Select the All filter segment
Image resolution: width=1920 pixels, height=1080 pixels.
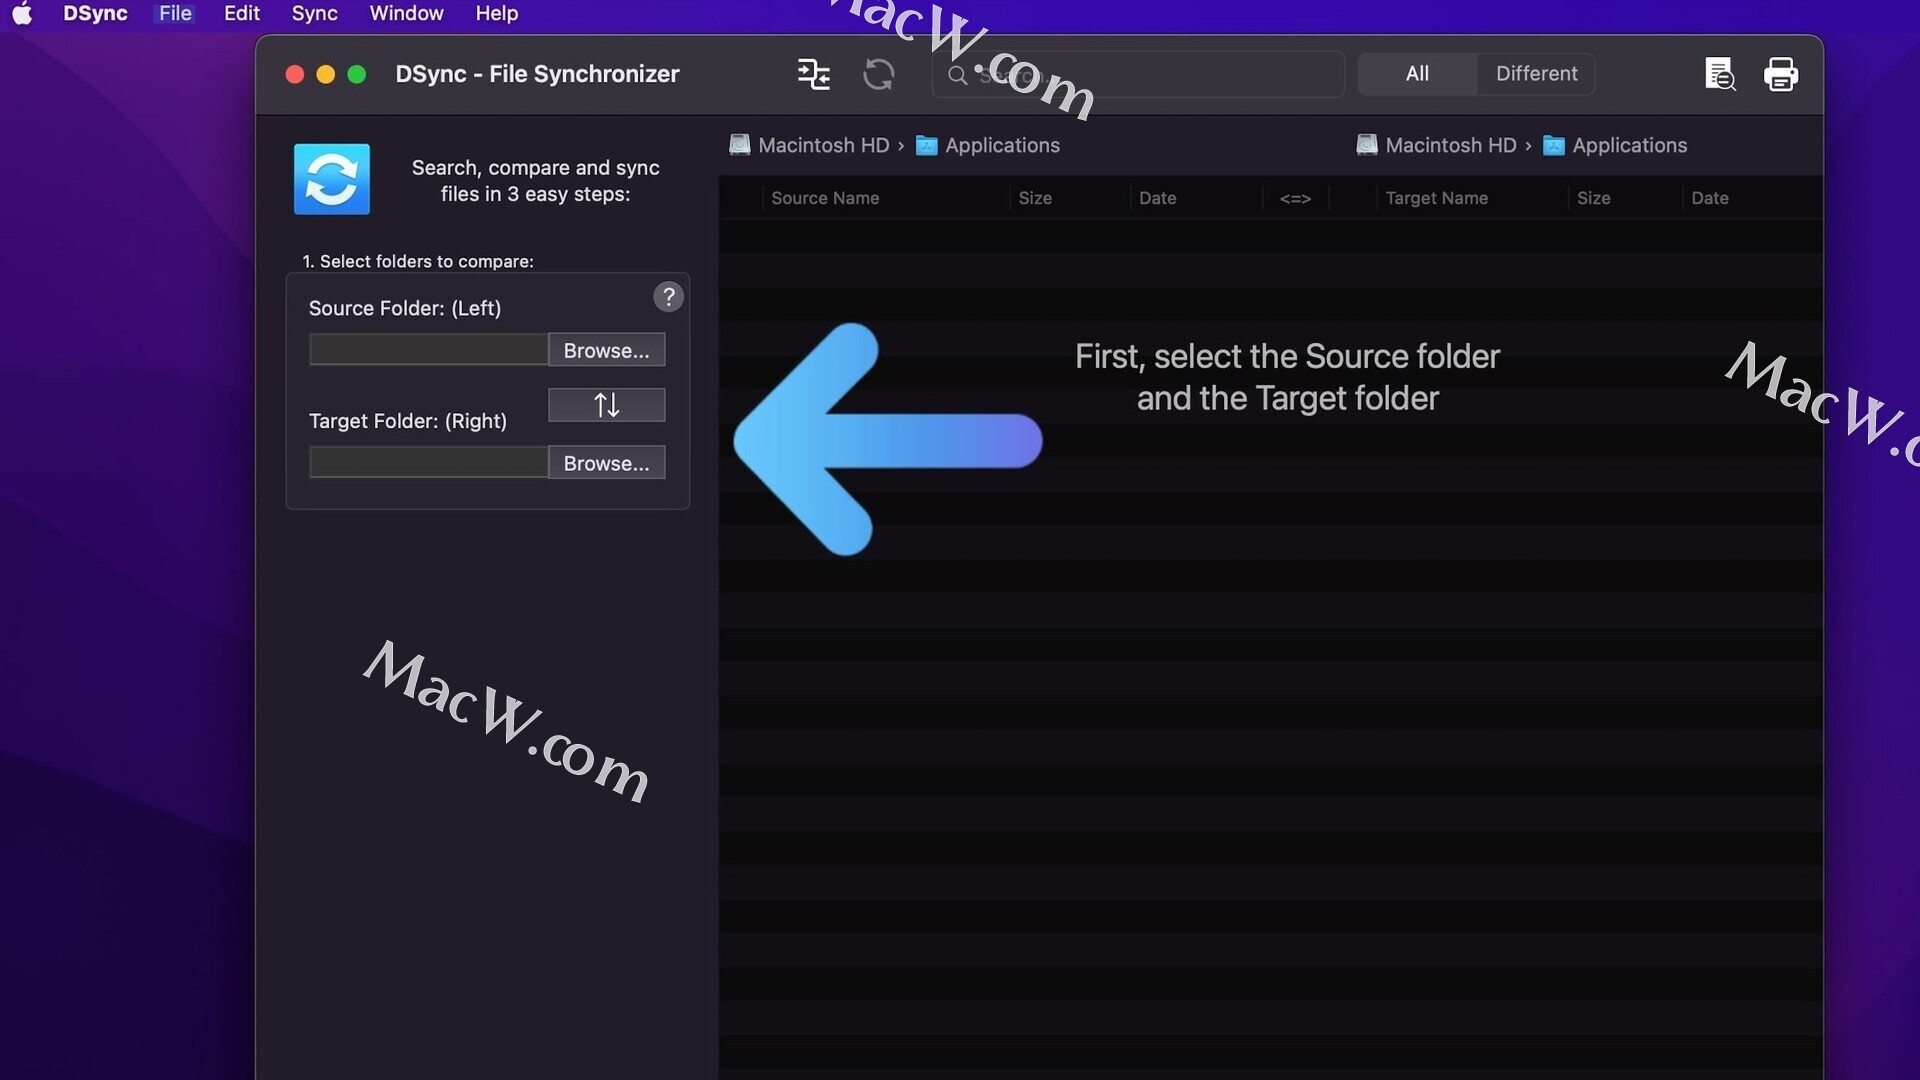[1417, 74]
